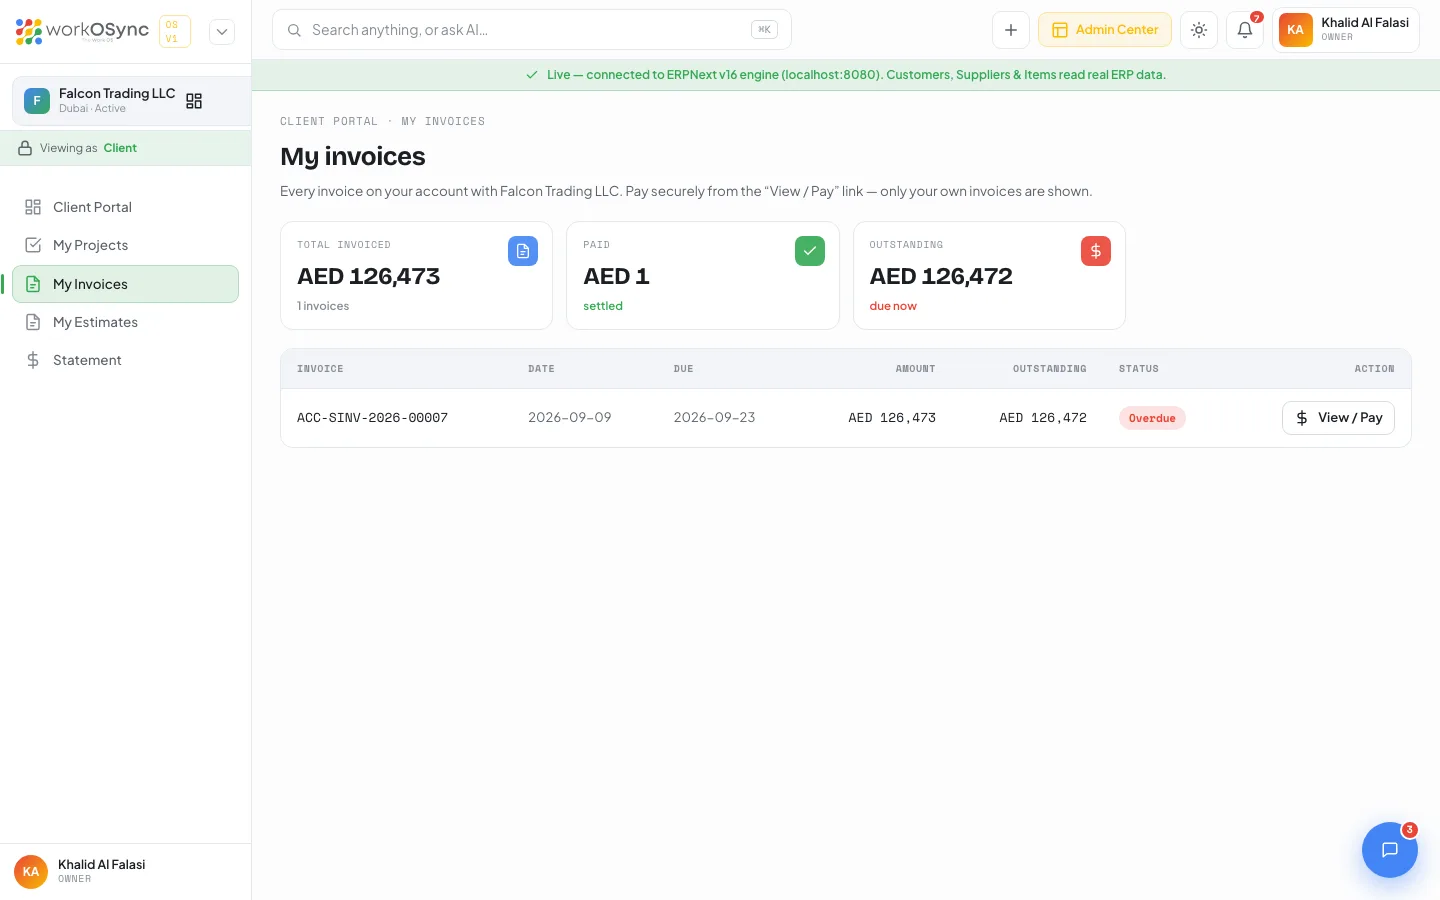Click the Falcon Trading LLC grid switcher icon
This screenshot has height=900, width=1440.
click(194, 101)
